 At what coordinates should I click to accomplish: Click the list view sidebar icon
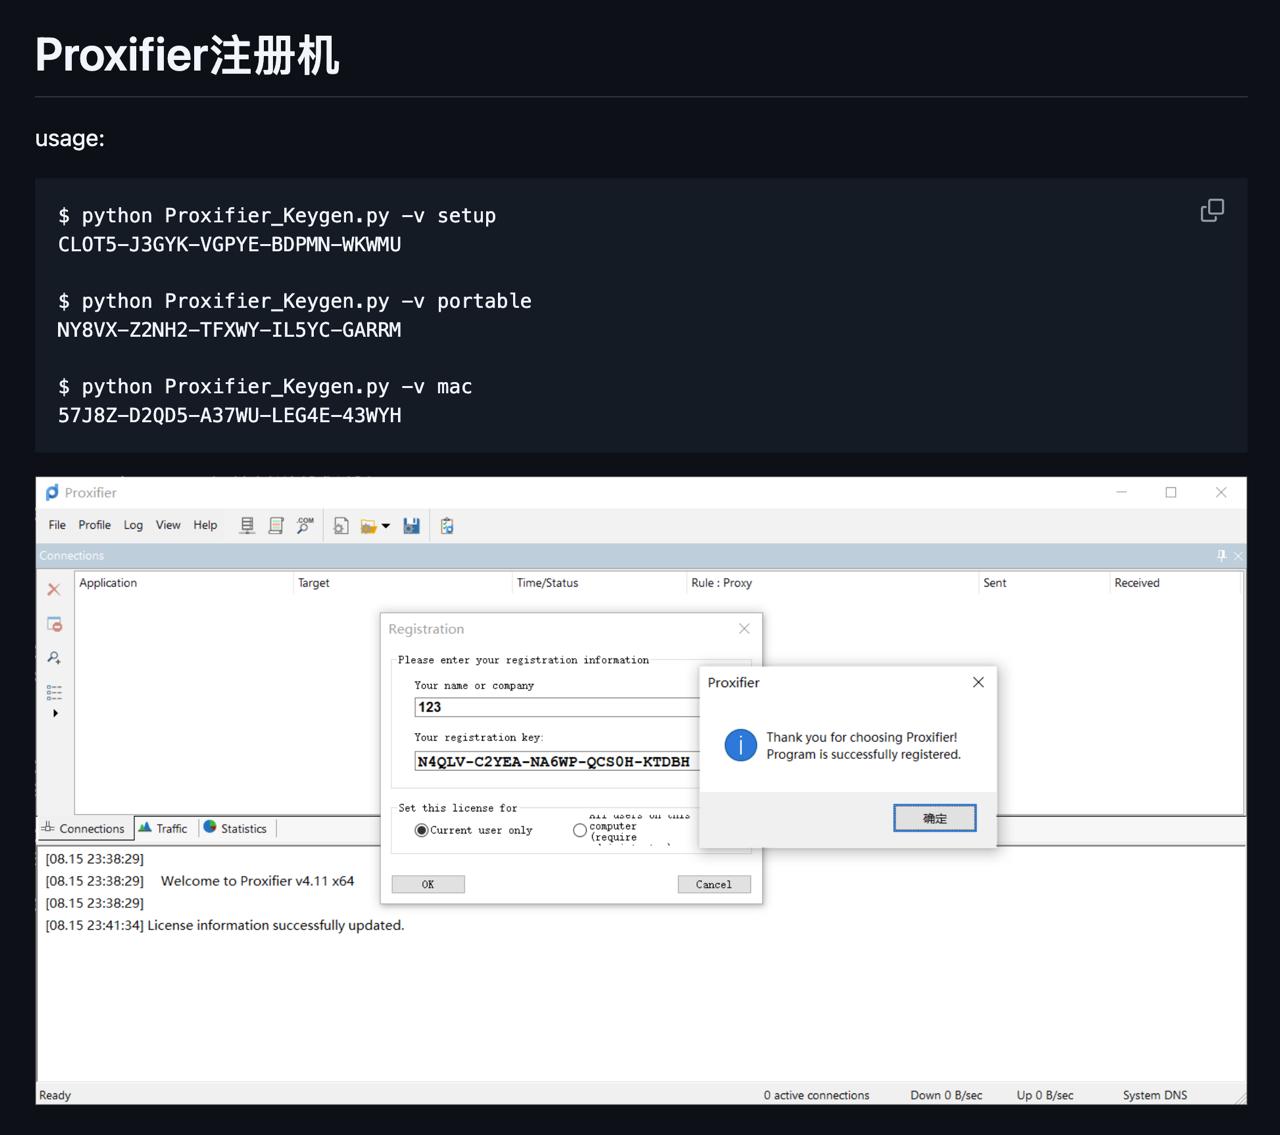[x=54, y=692]
